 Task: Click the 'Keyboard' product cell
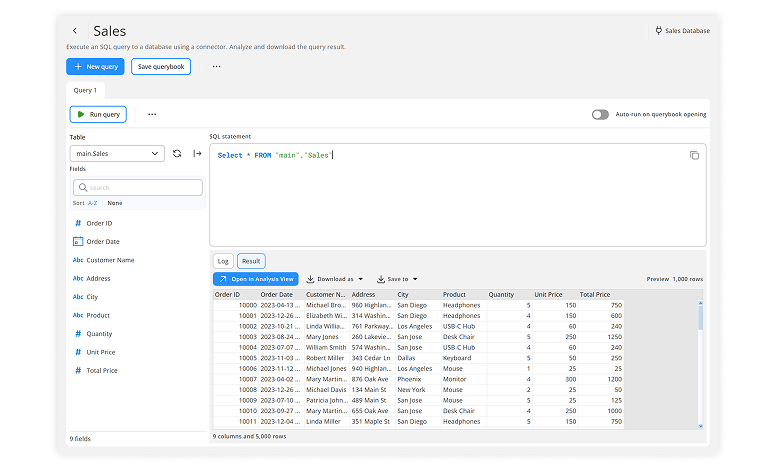pyautogui.click(x=464, y=358)
